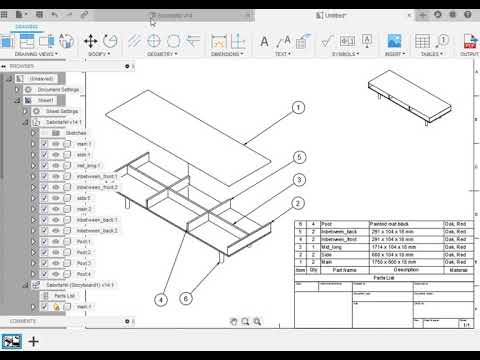Open the Text dropdown menu

[283, 54]
